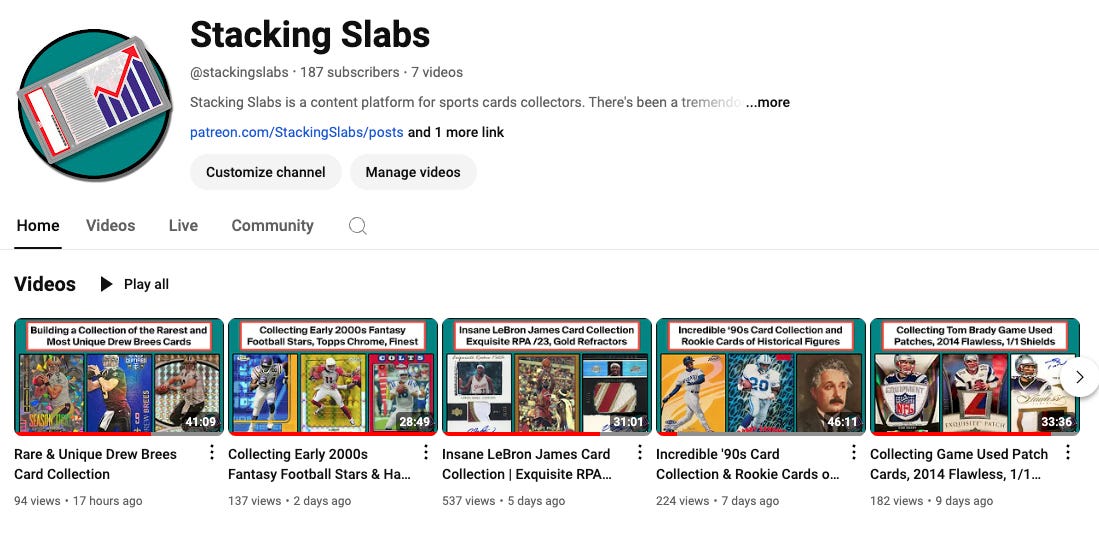
Task: Click the Manage videos button
Action: (413, 172)
